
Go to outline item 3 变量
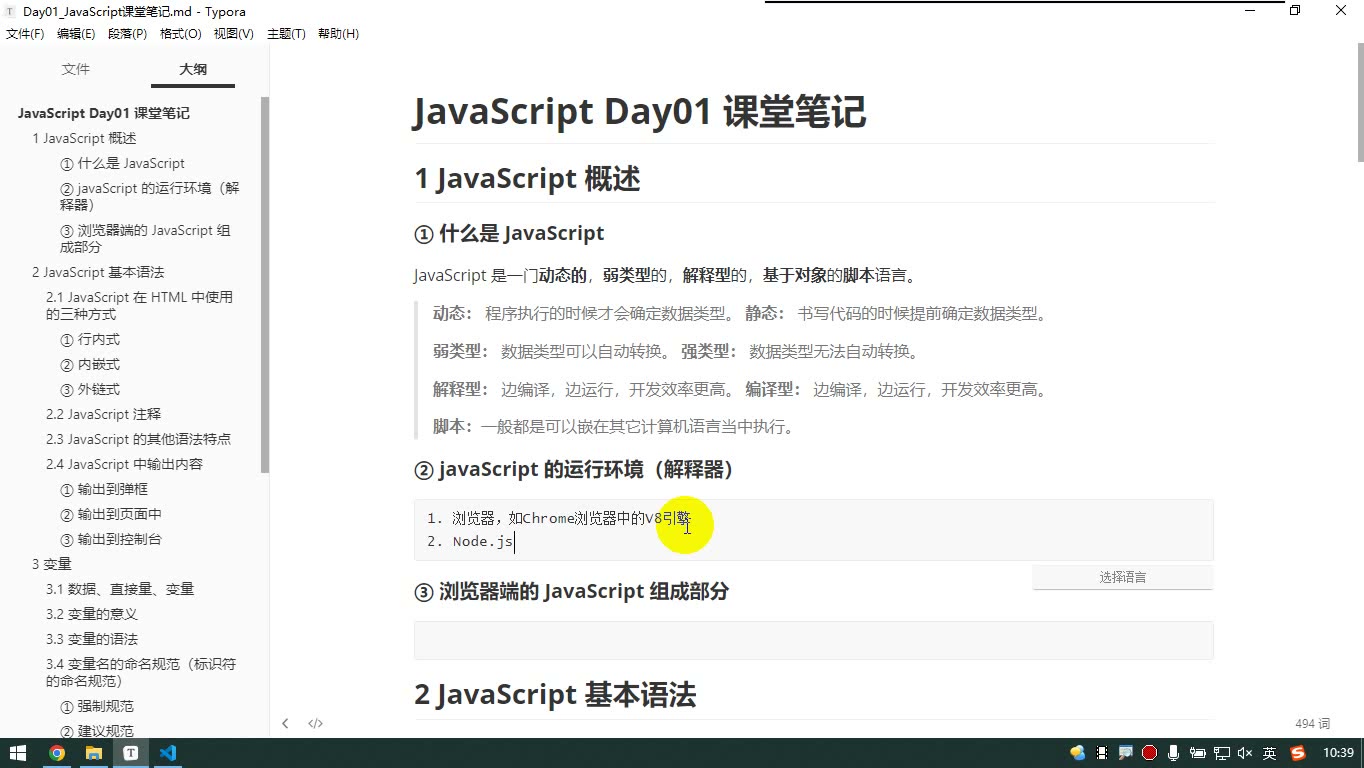point(52,564)
